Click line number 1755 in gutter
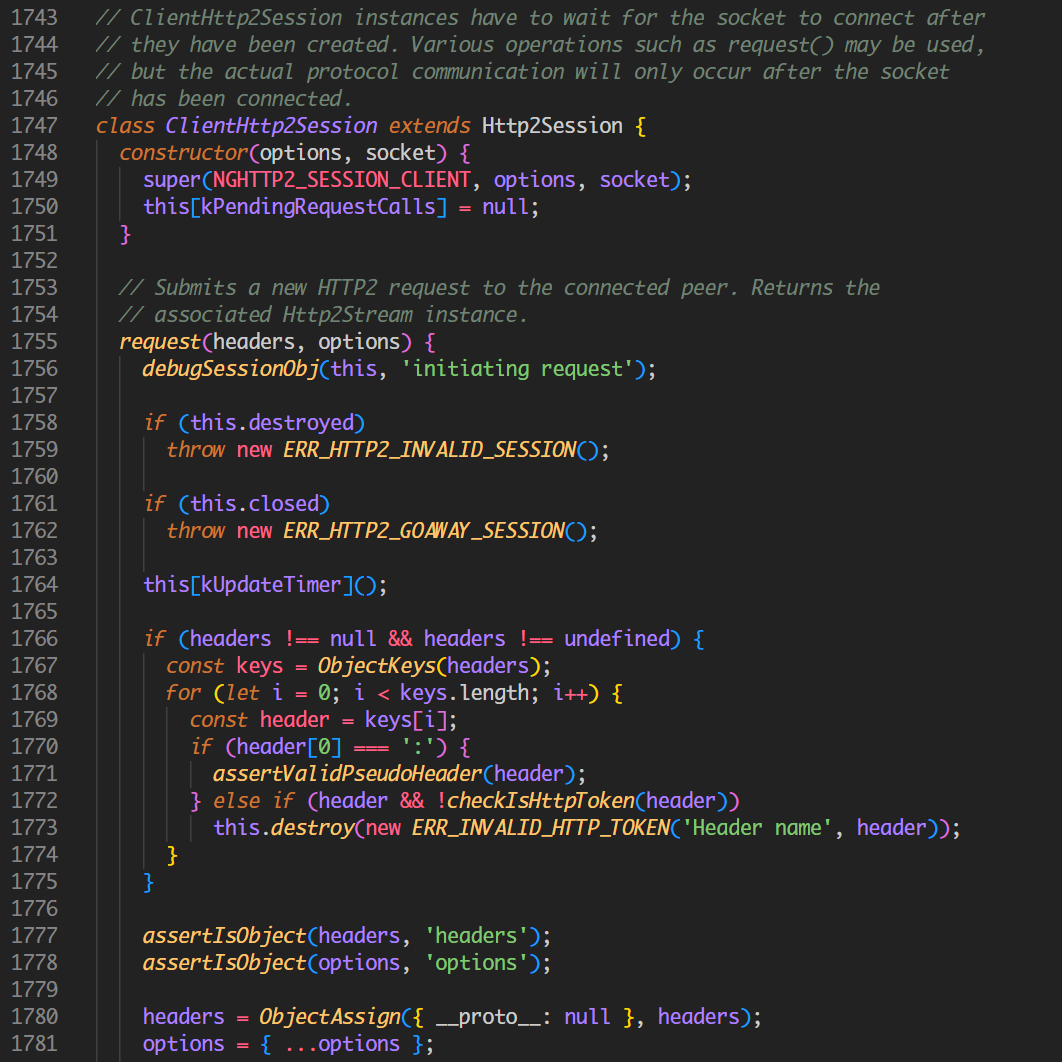 (35, 342)
